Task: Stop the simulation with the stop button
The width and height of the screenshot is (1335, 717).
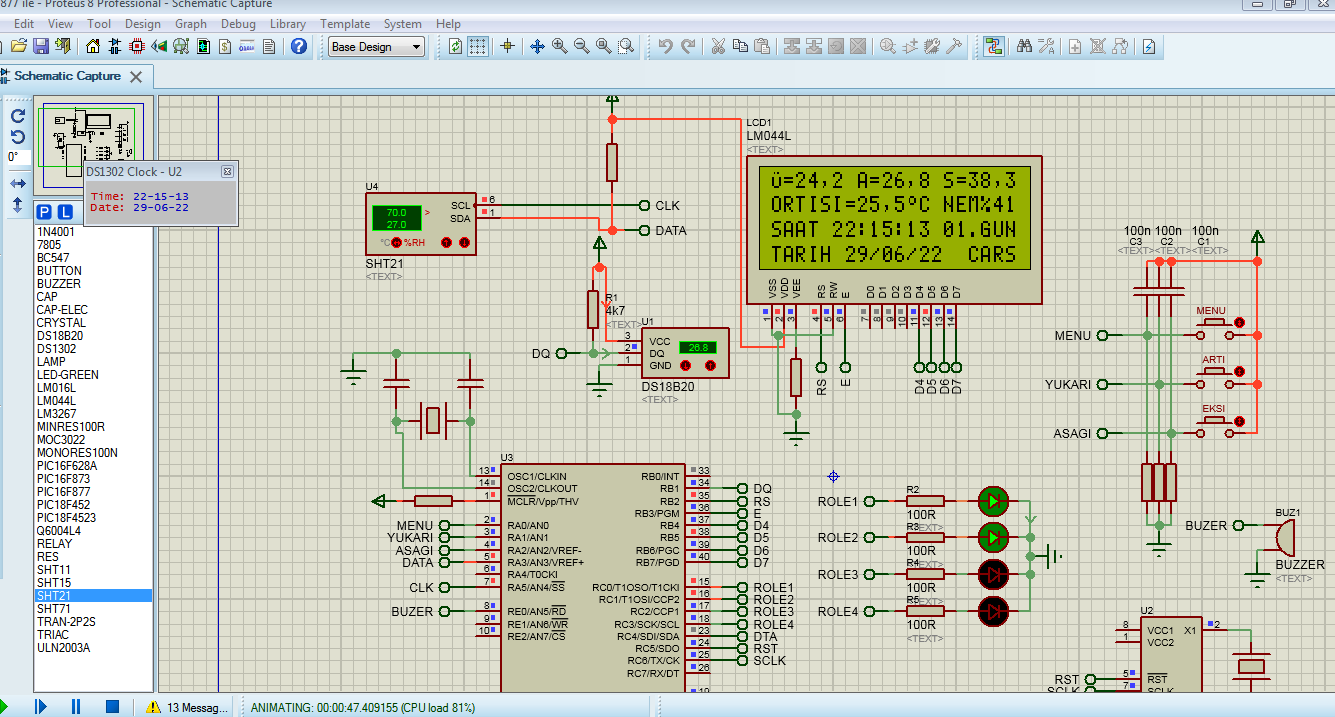Action: point(112,706)
